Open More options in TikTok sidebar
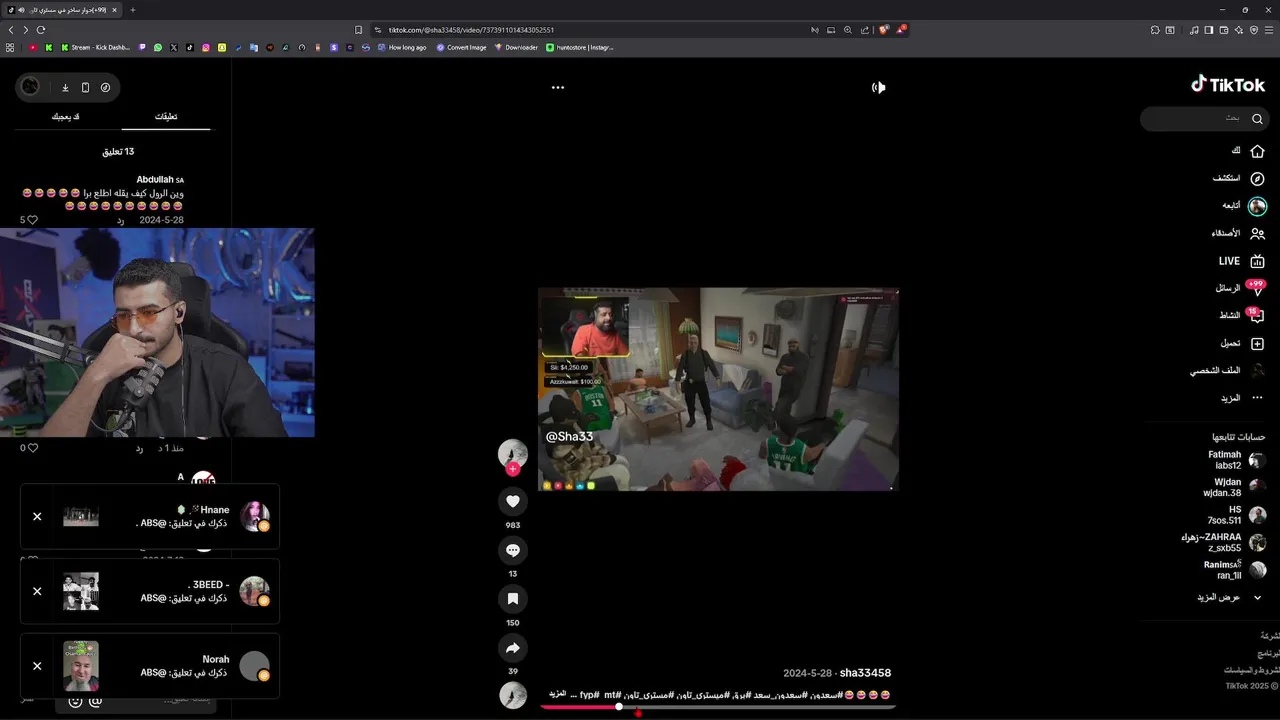The width and height of the screenshot is (1280, 720). coord(1243,398)
